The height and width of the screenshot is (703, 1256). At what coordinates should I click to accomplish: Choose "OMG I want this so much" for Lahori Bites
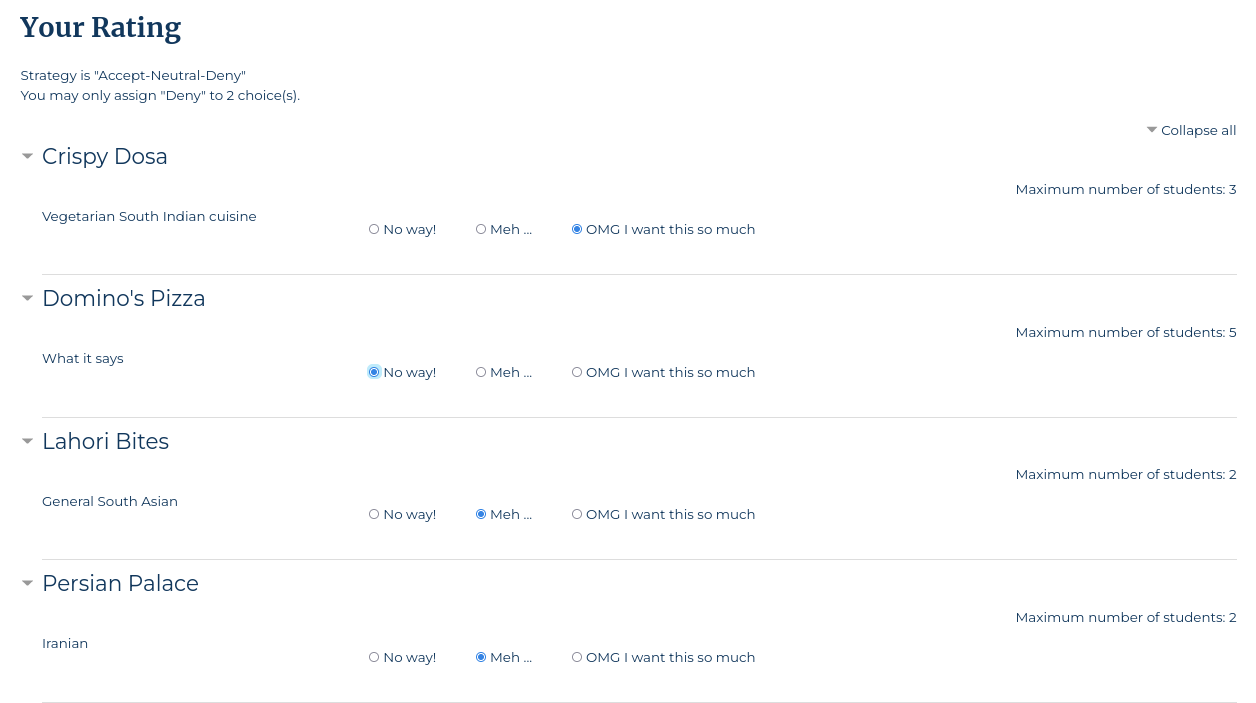[577, 514]
